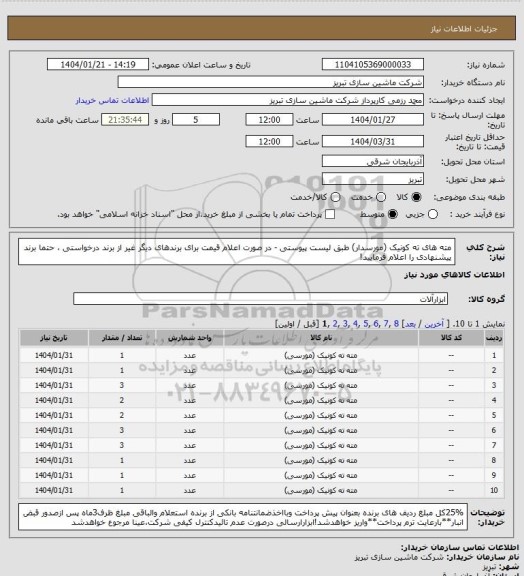Click the goods group field ابزارآلات
Image resolution: width=524 pixels, height=576 pixels.
coord(261,299)
